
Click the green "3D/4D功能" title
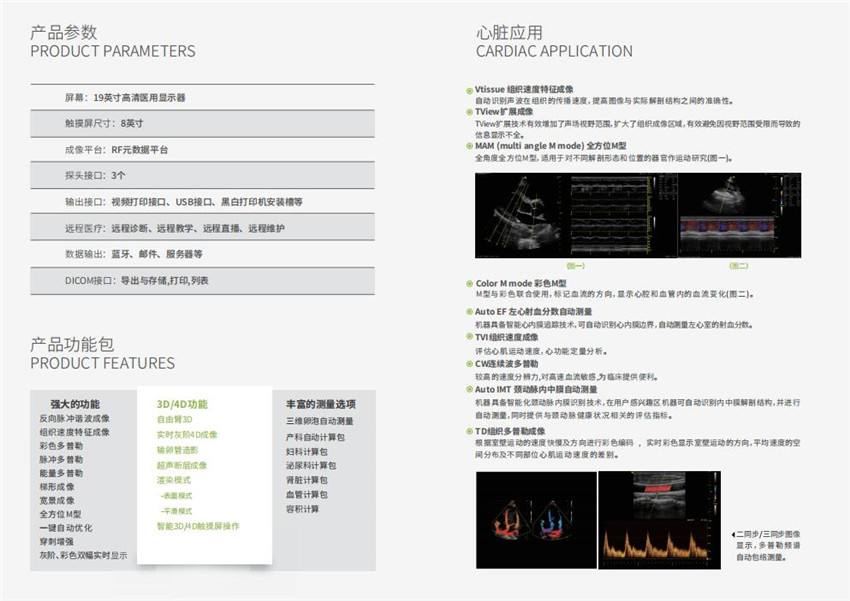tap(182, 404)
